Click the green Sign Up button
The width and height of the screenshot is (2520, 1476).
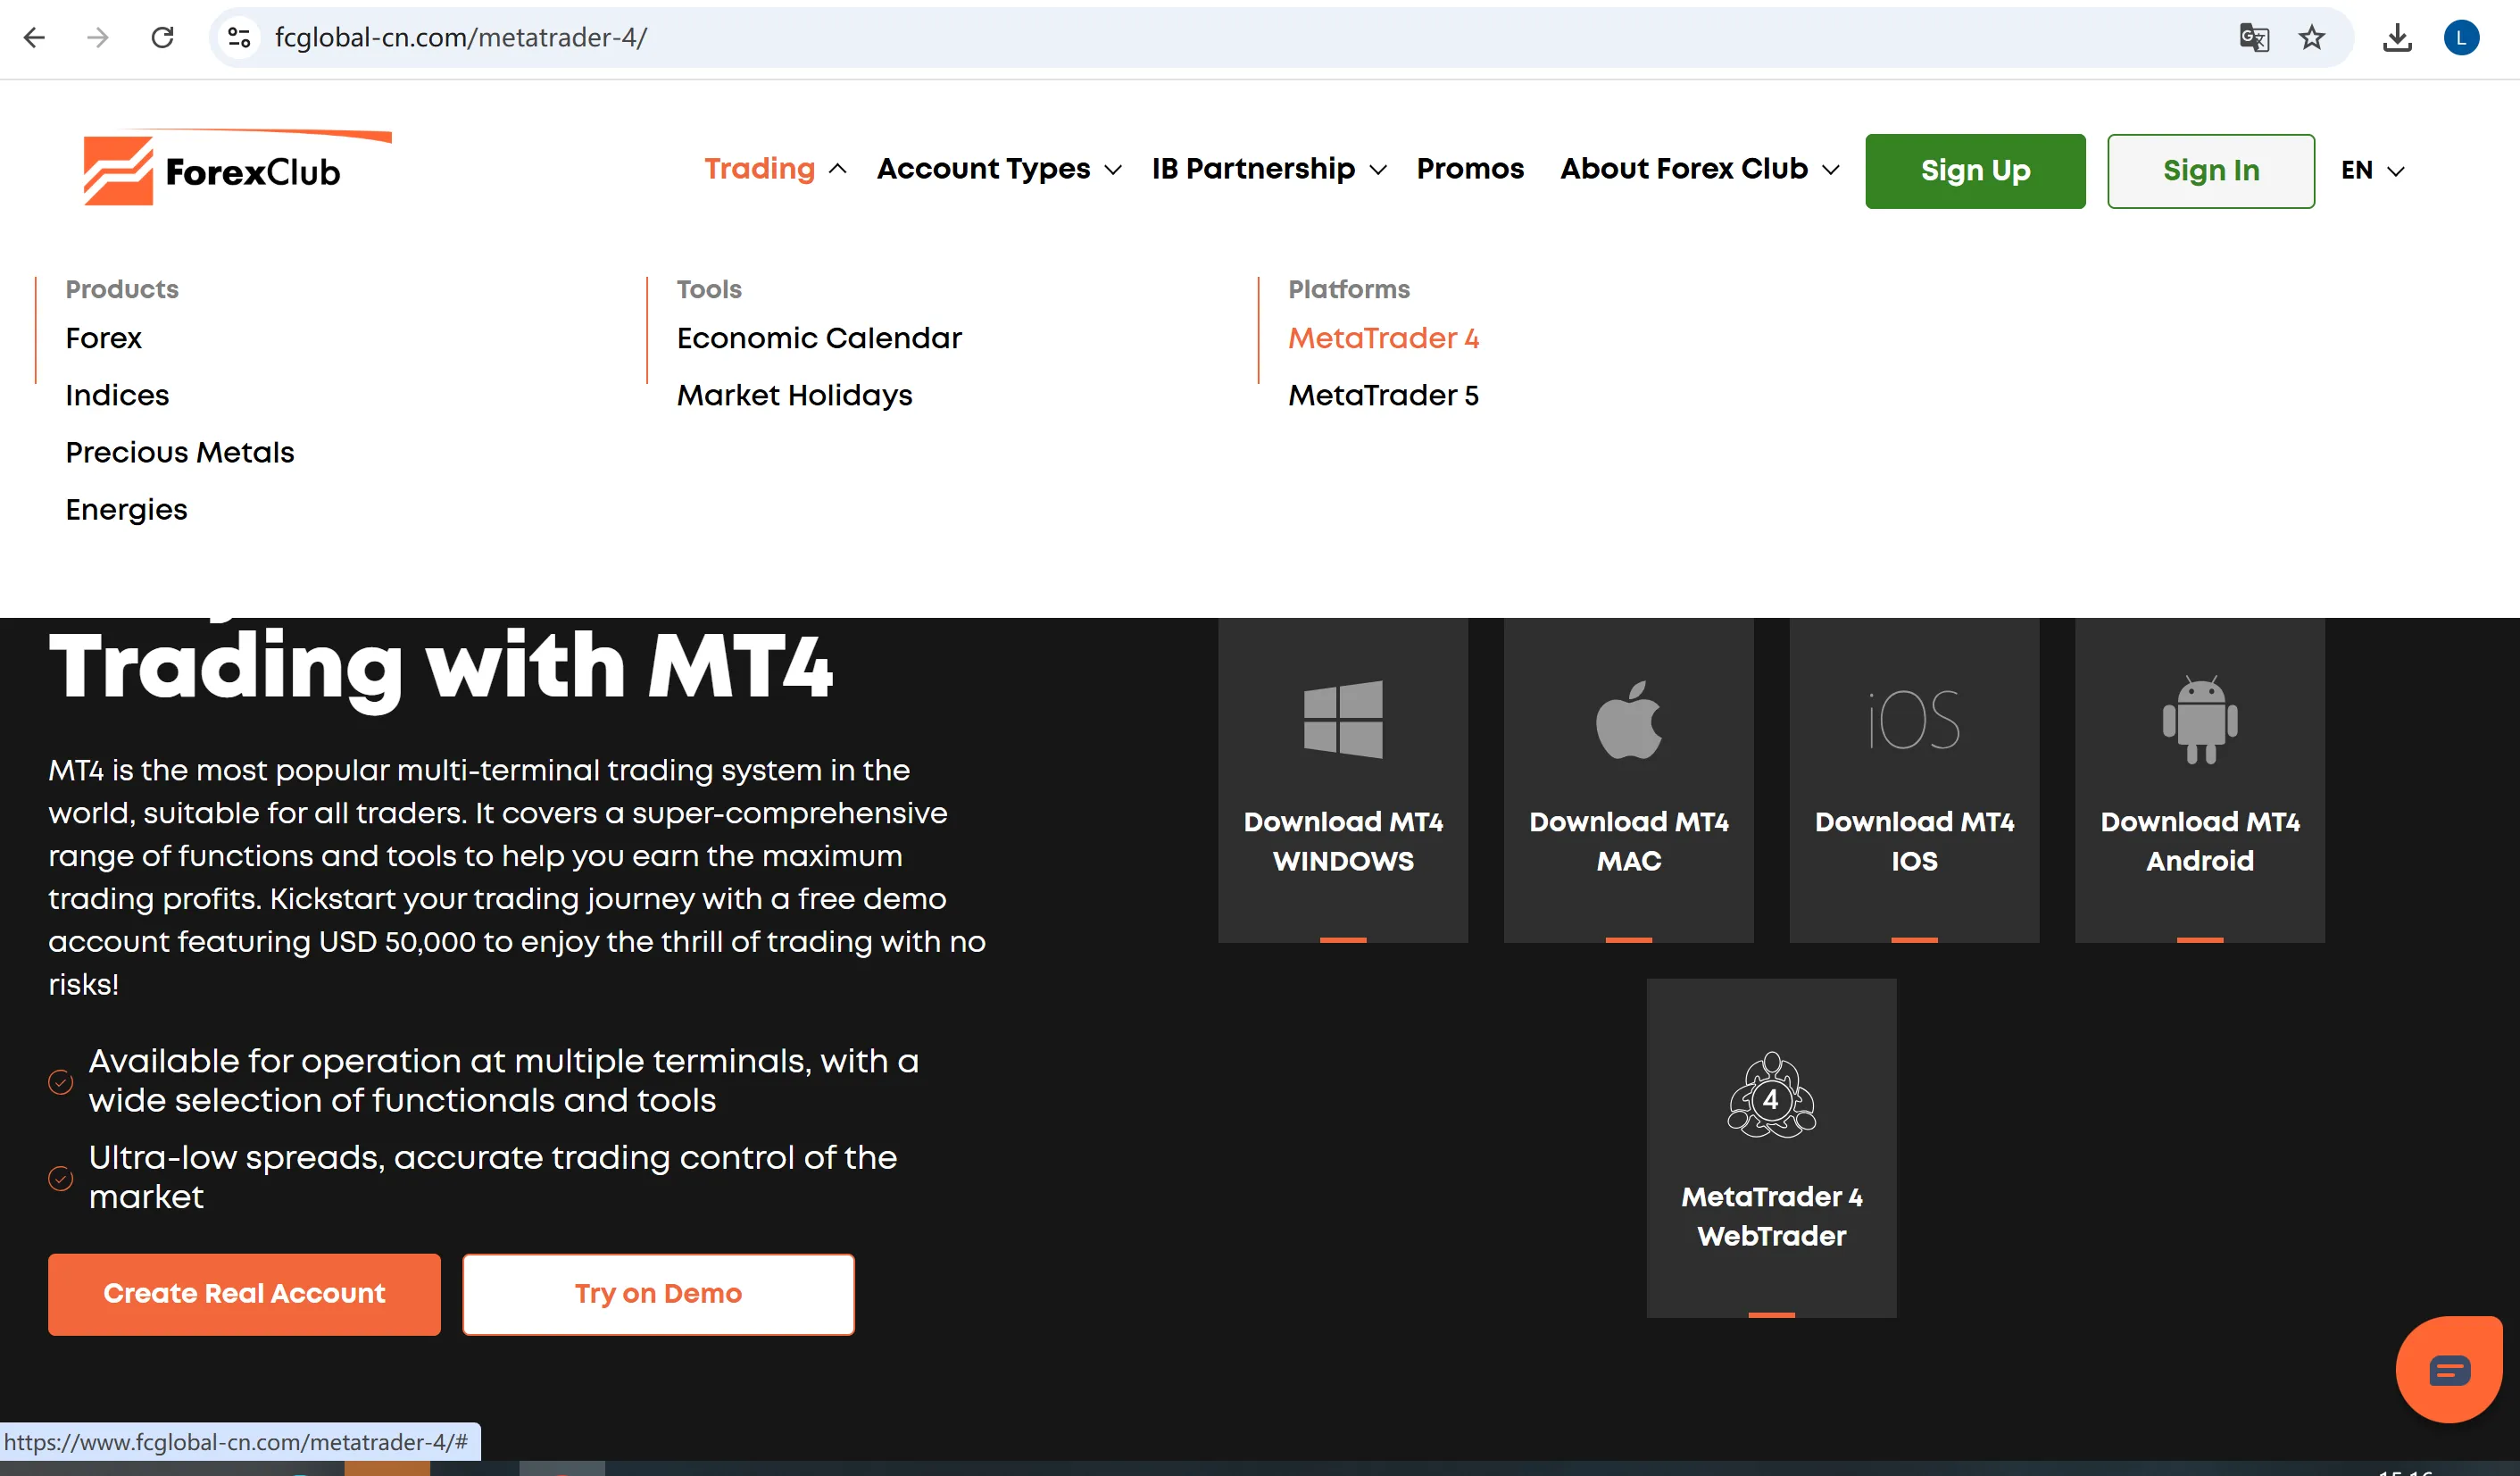pos(1975,171)
